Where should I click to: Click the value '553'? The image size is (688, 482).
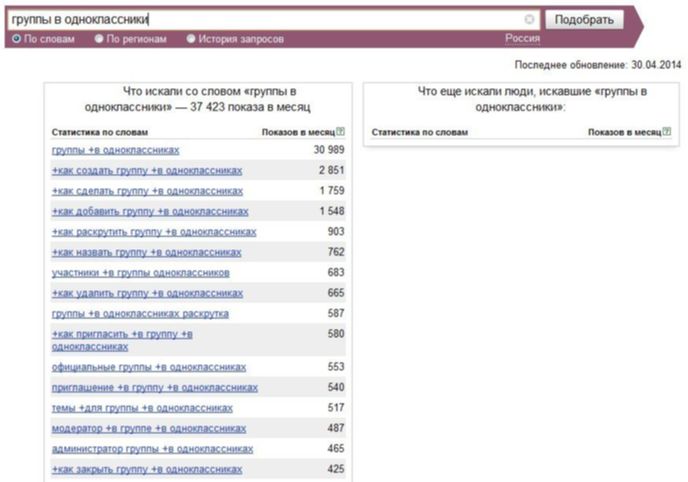336,367
